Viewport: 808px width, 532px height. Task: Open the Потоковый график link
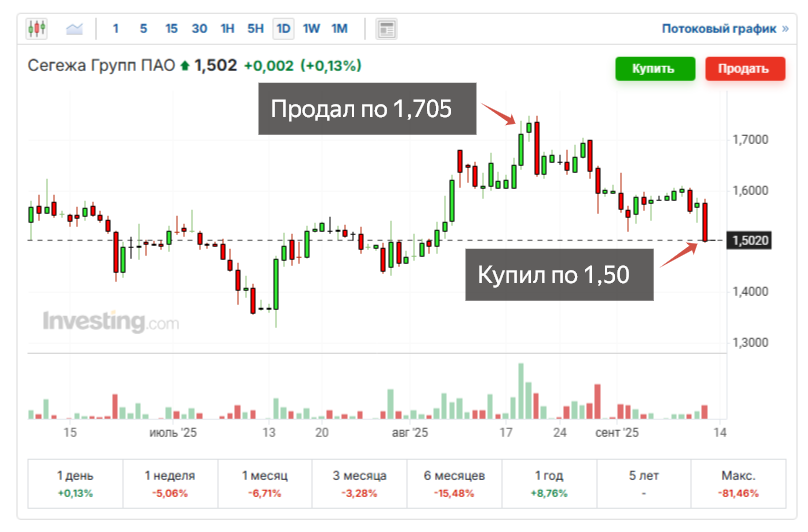pos(725,29)
